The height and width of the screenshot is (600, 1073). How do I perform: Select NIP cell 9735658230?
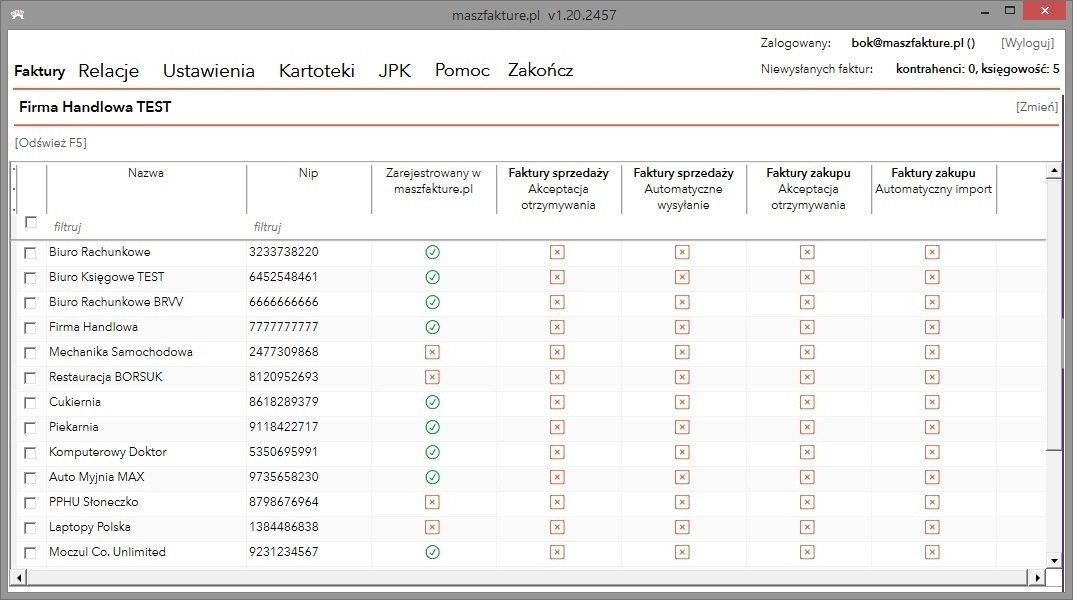click(309, 477)
